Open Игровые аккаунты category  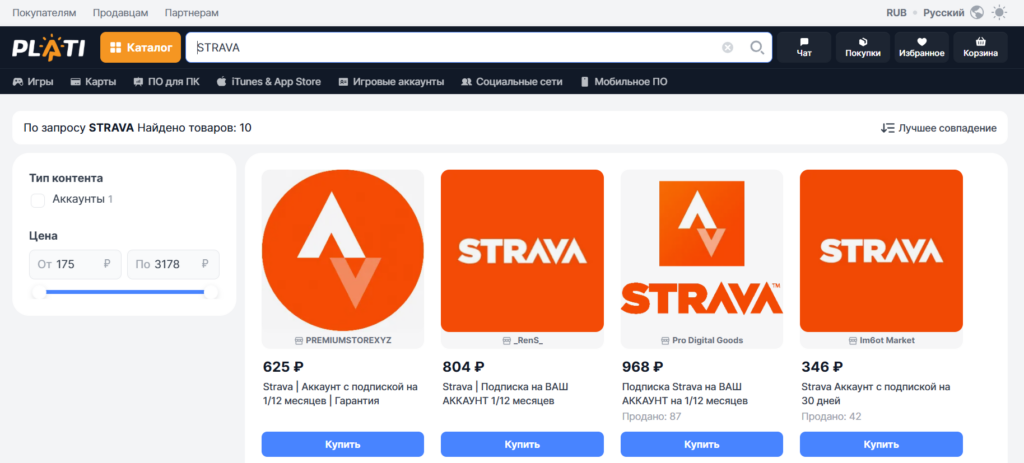point(391,82)
